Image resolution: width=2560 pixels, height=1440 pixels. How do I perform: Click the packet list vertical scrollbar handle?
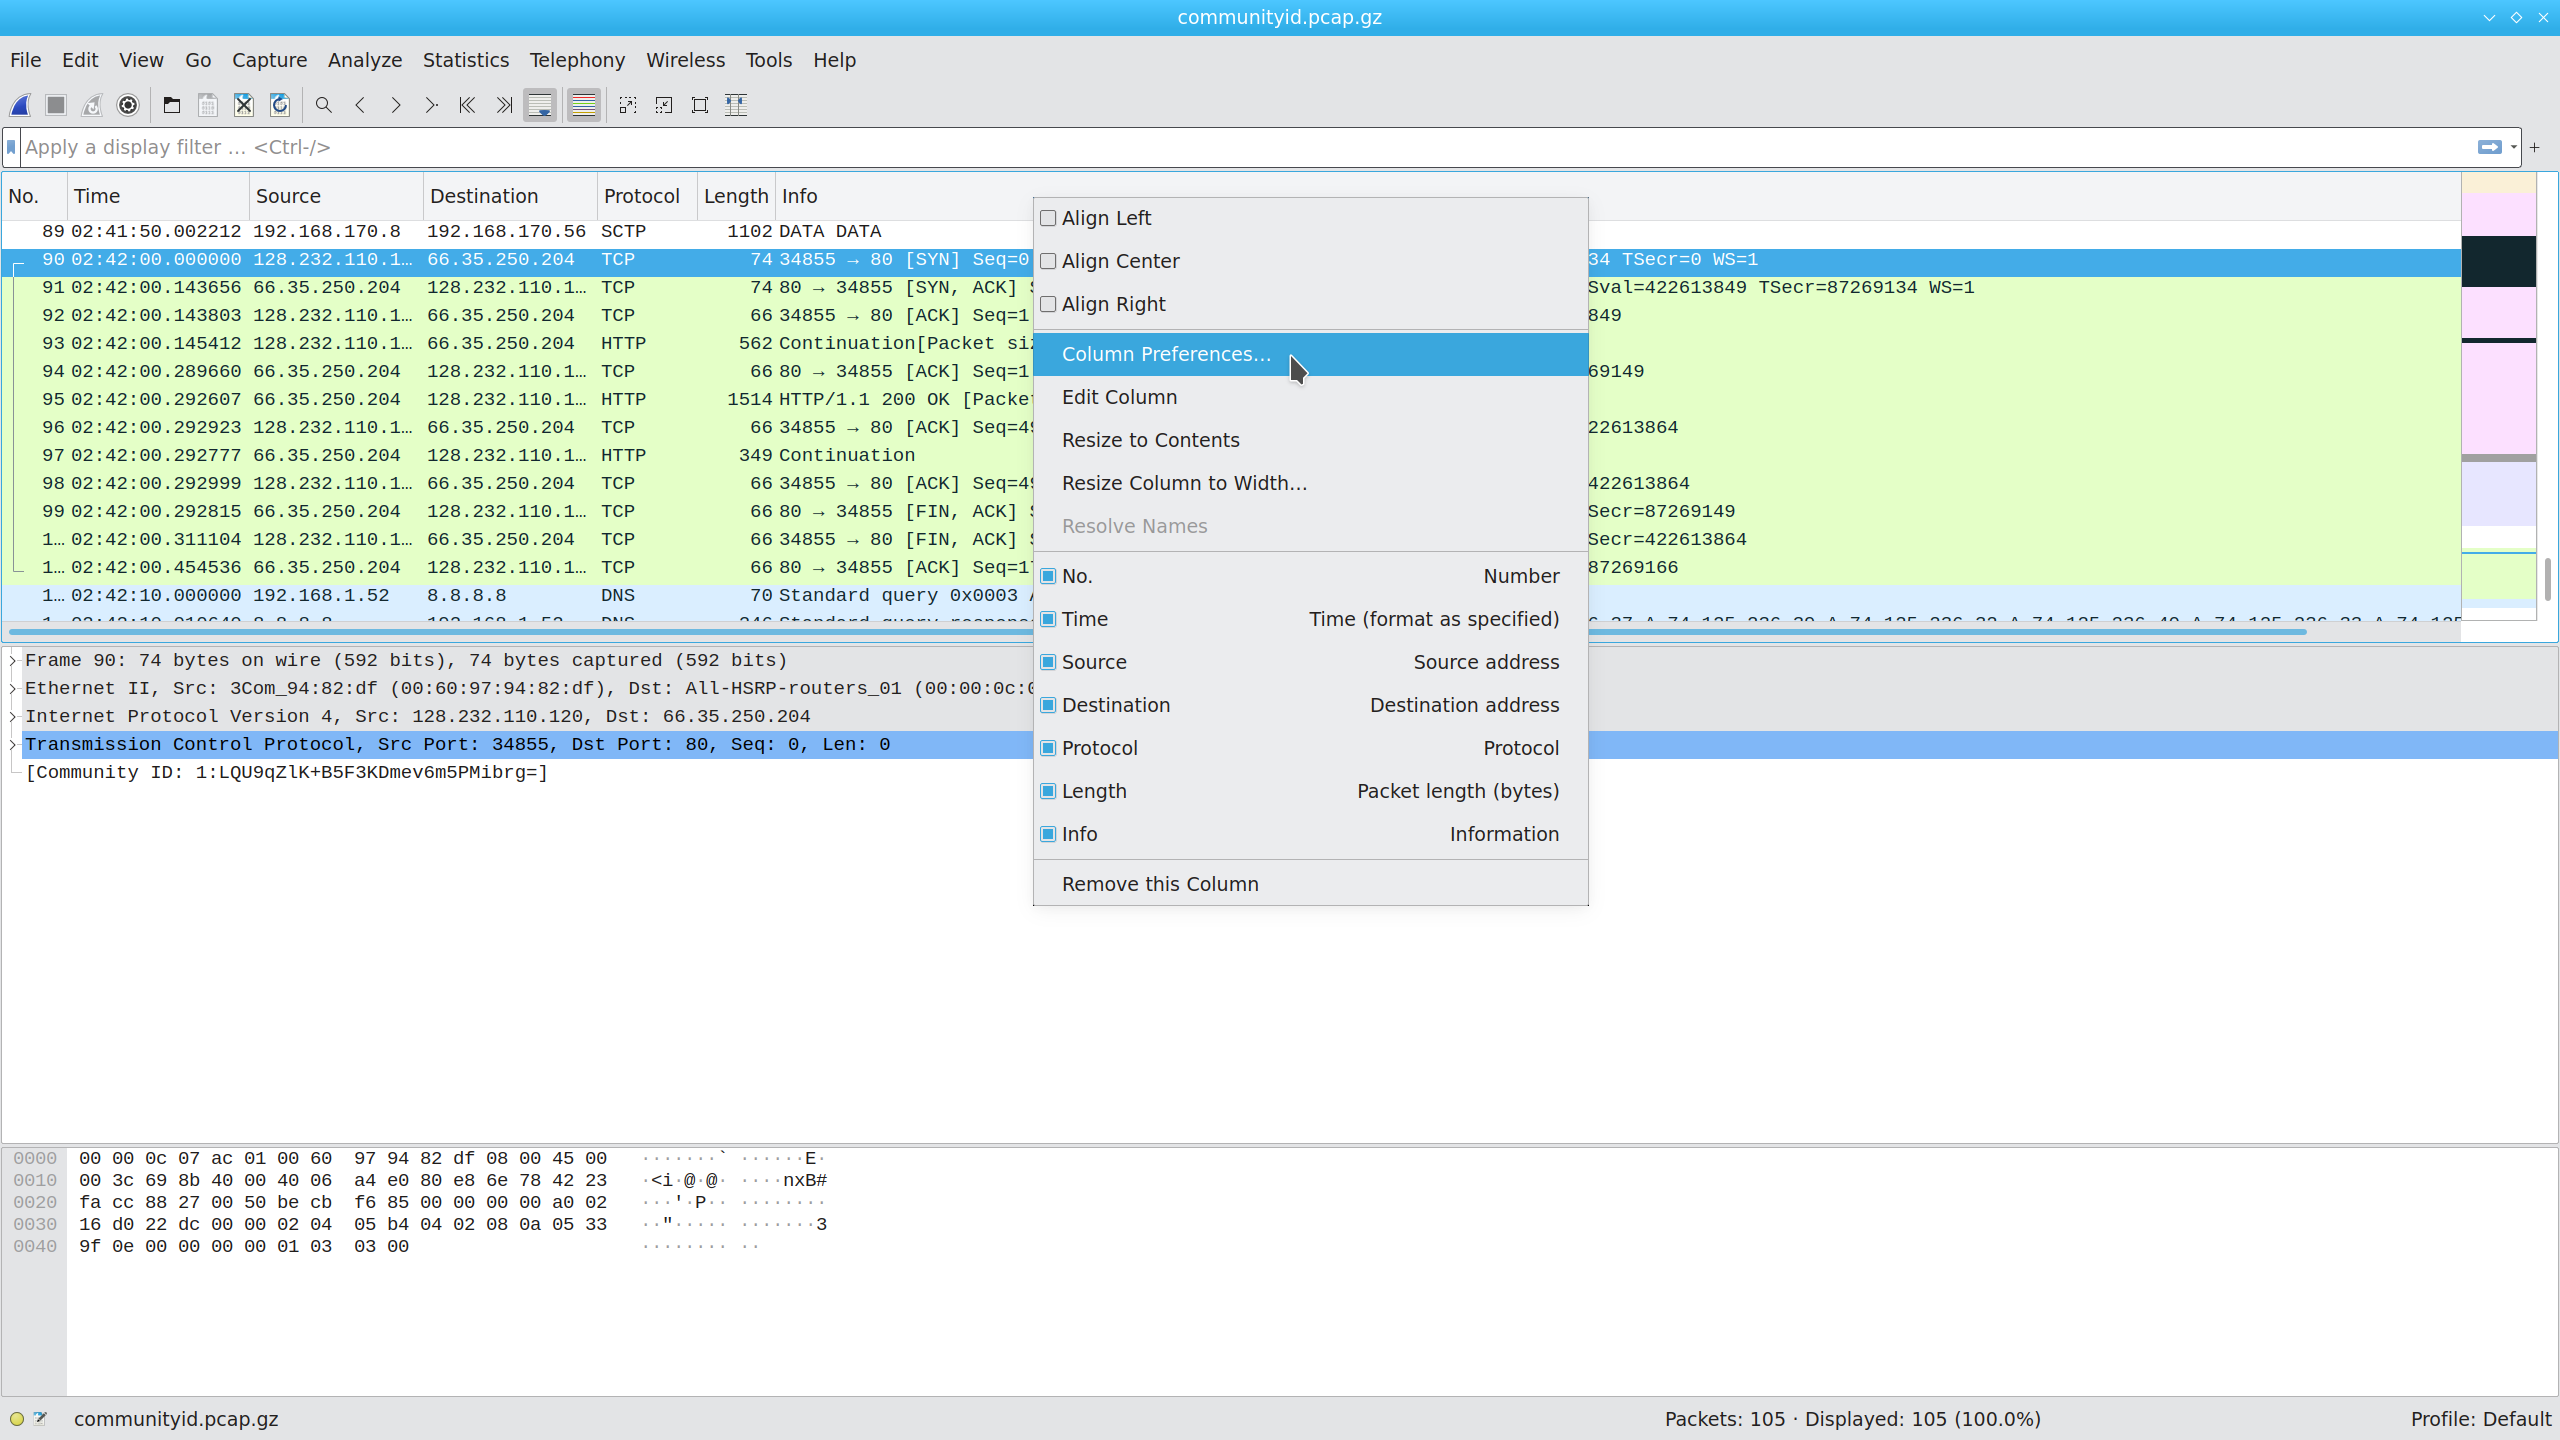click(x=2547, y=579)
